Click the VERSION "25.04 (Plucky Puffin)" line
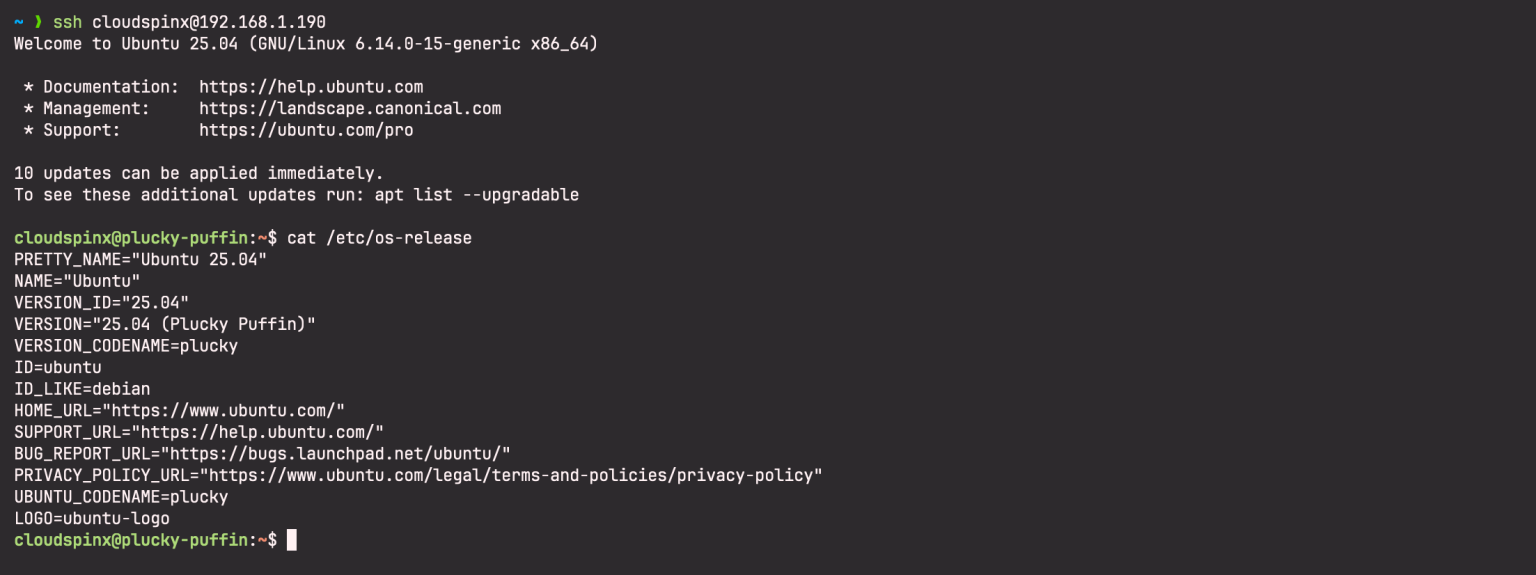Screen dimensions: 1536x575 click(165, 324)
